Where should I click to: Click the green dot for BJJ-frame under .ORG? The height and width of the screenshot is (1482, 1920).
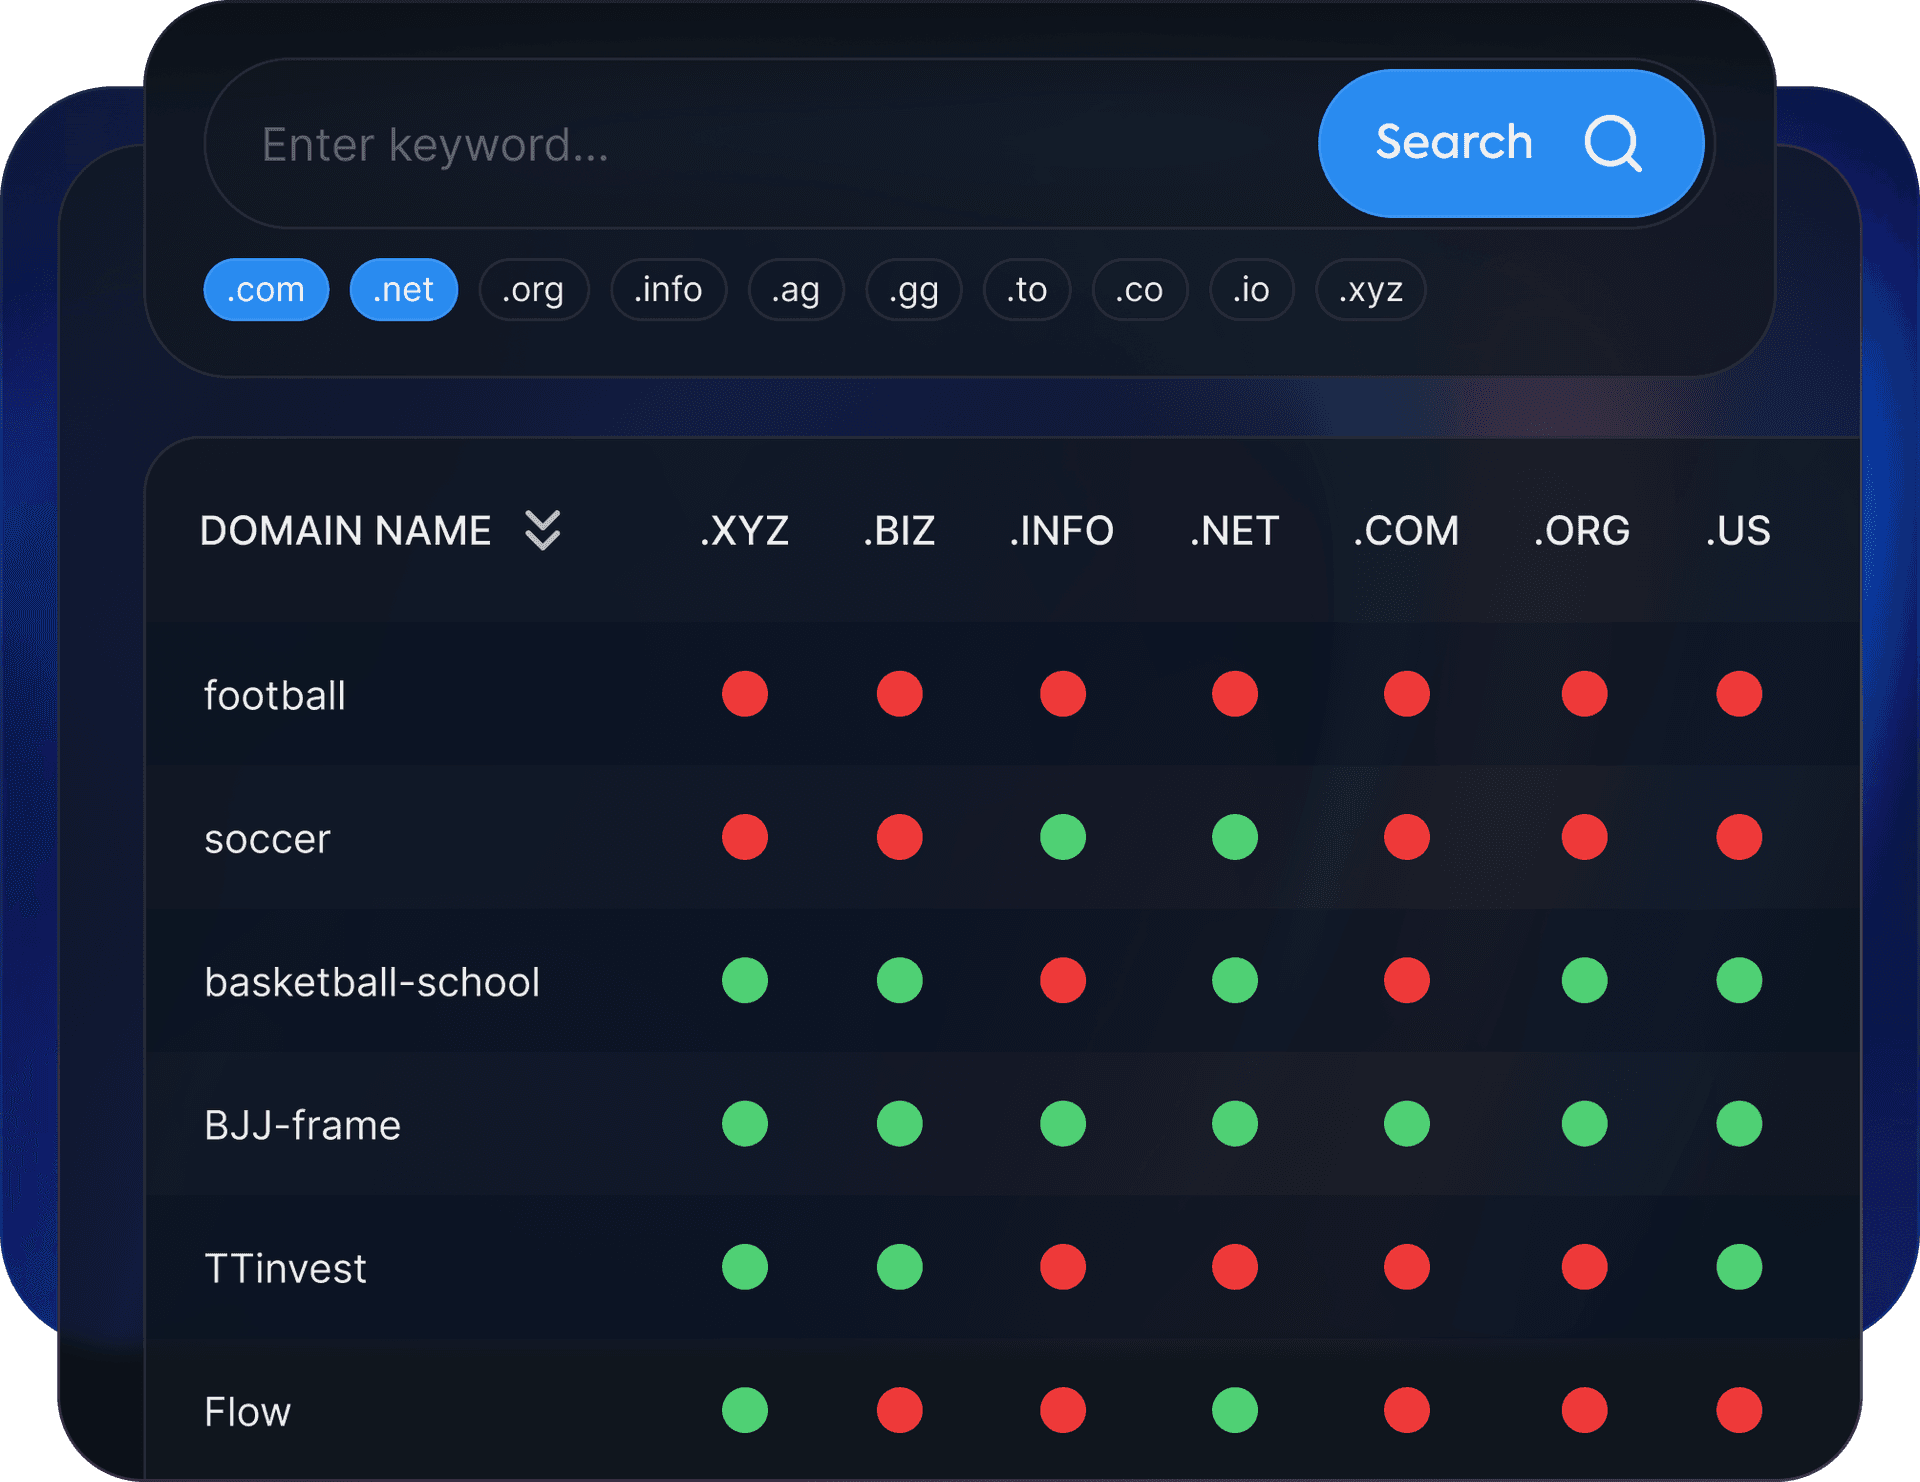click(1582, 1124)
